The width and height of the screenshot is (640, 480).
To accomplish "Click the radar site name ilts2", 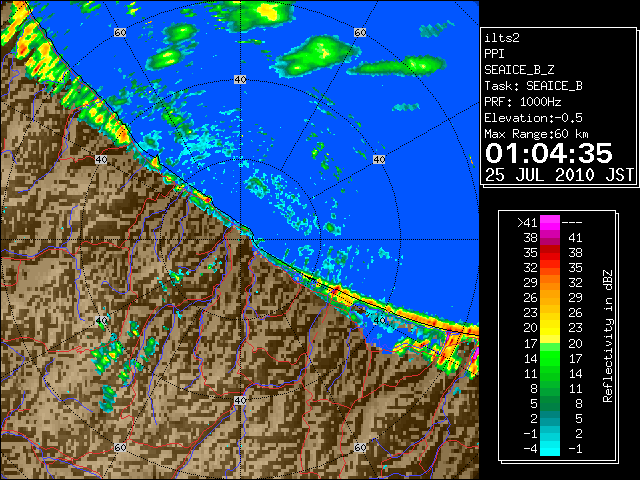I will click(x=502, y=38).
